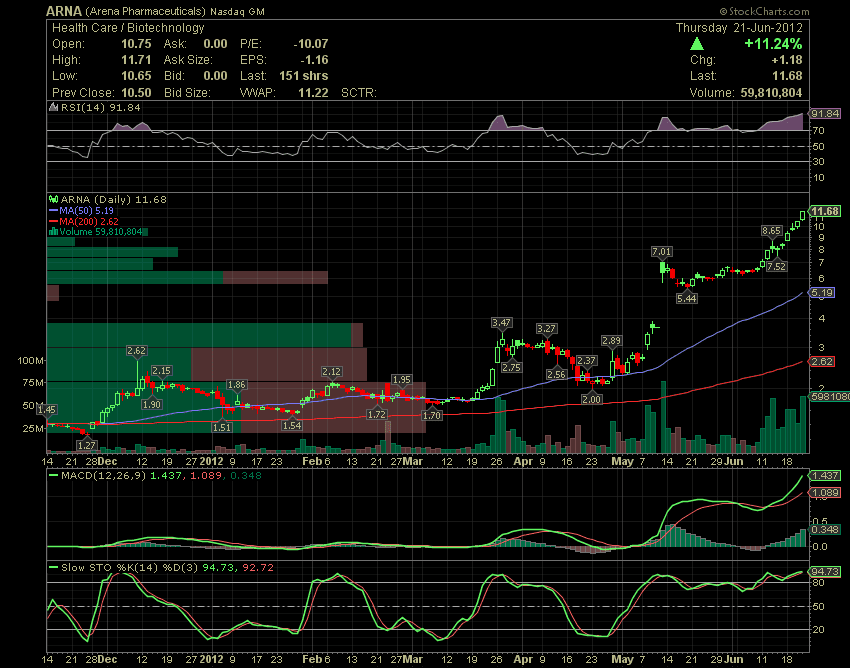Image resolution: width=850 pixels, height=668 pixels.
Task: Click the 2.12 price label
Action: click(332, 371)
